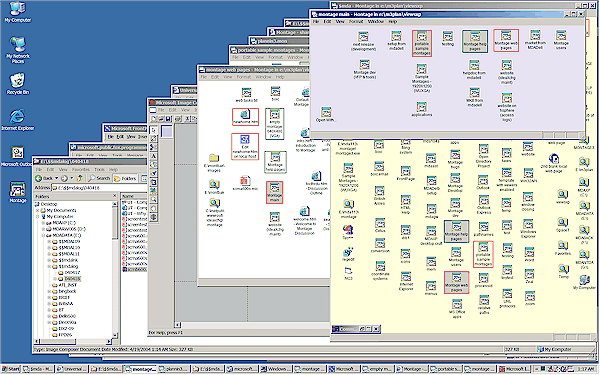
Task: Expand My Documents node in Explorer folder tree
Action: pos(38,210)
